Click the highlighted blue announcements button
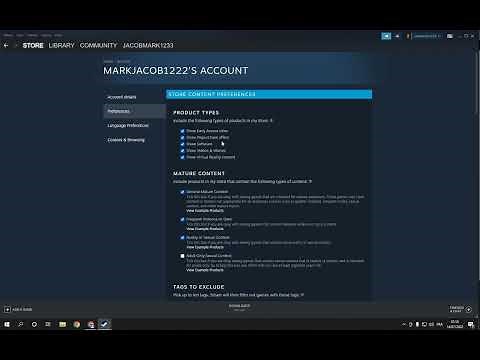This screenshot has width=480, height=360. coord(386,36)
